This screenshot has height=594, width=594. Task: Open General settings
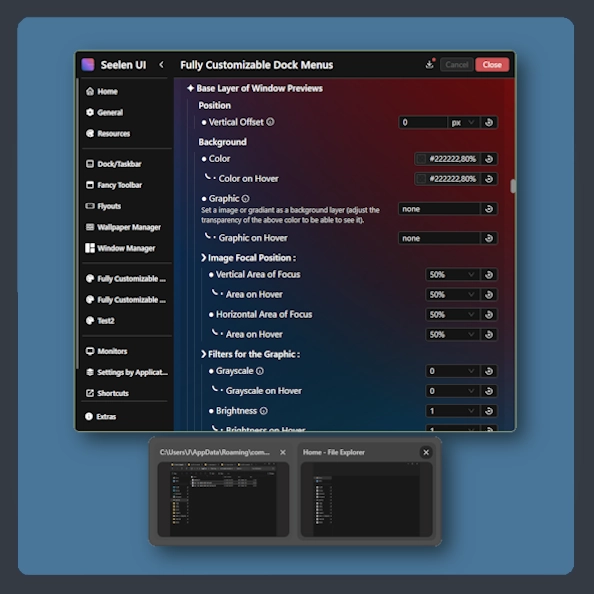tap(104, 113)
